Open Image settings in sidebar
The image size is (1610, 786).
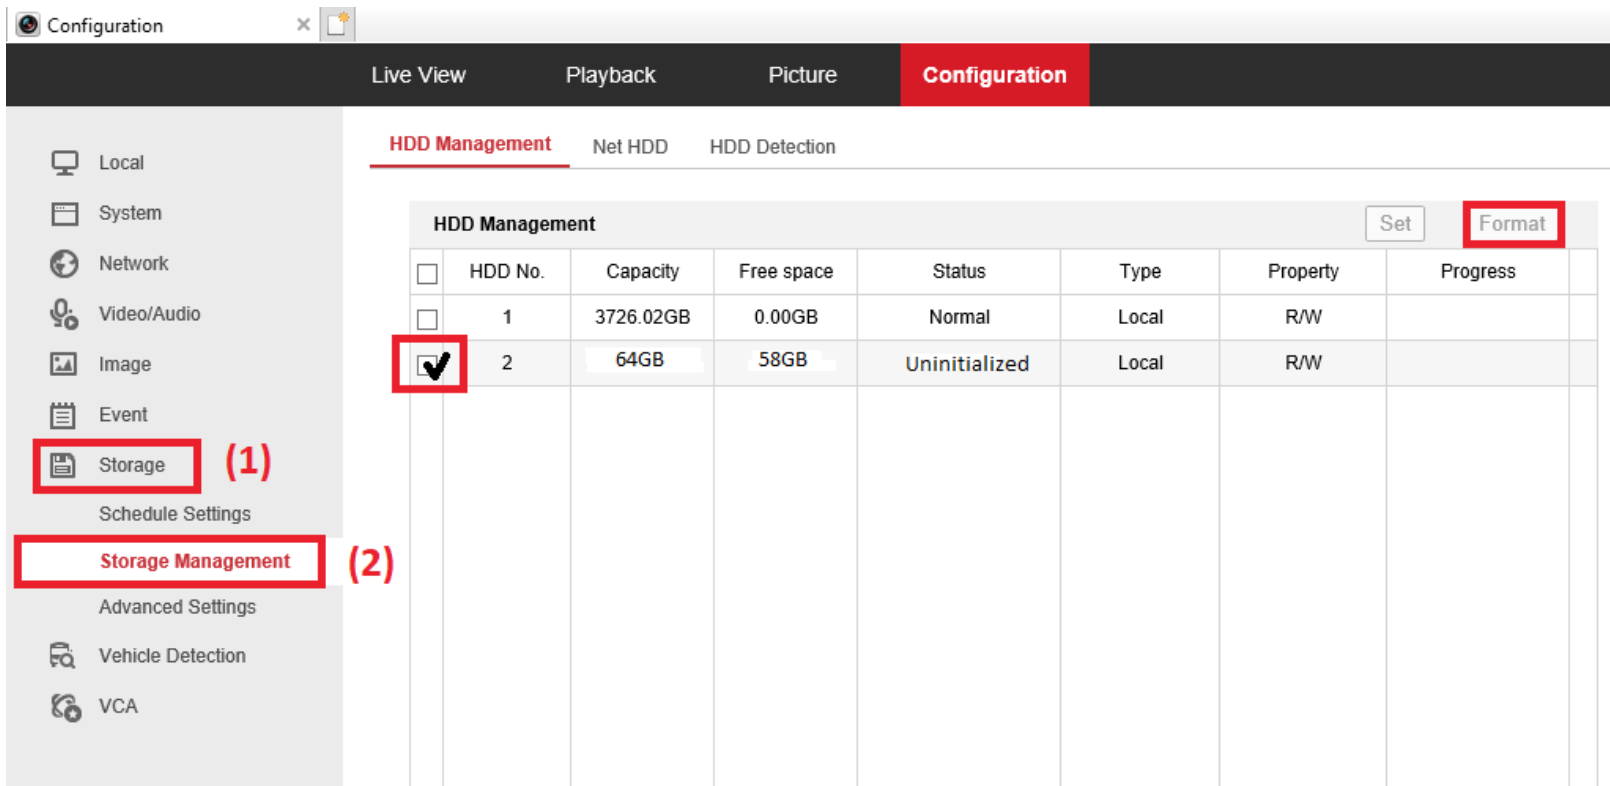[124, 364]
